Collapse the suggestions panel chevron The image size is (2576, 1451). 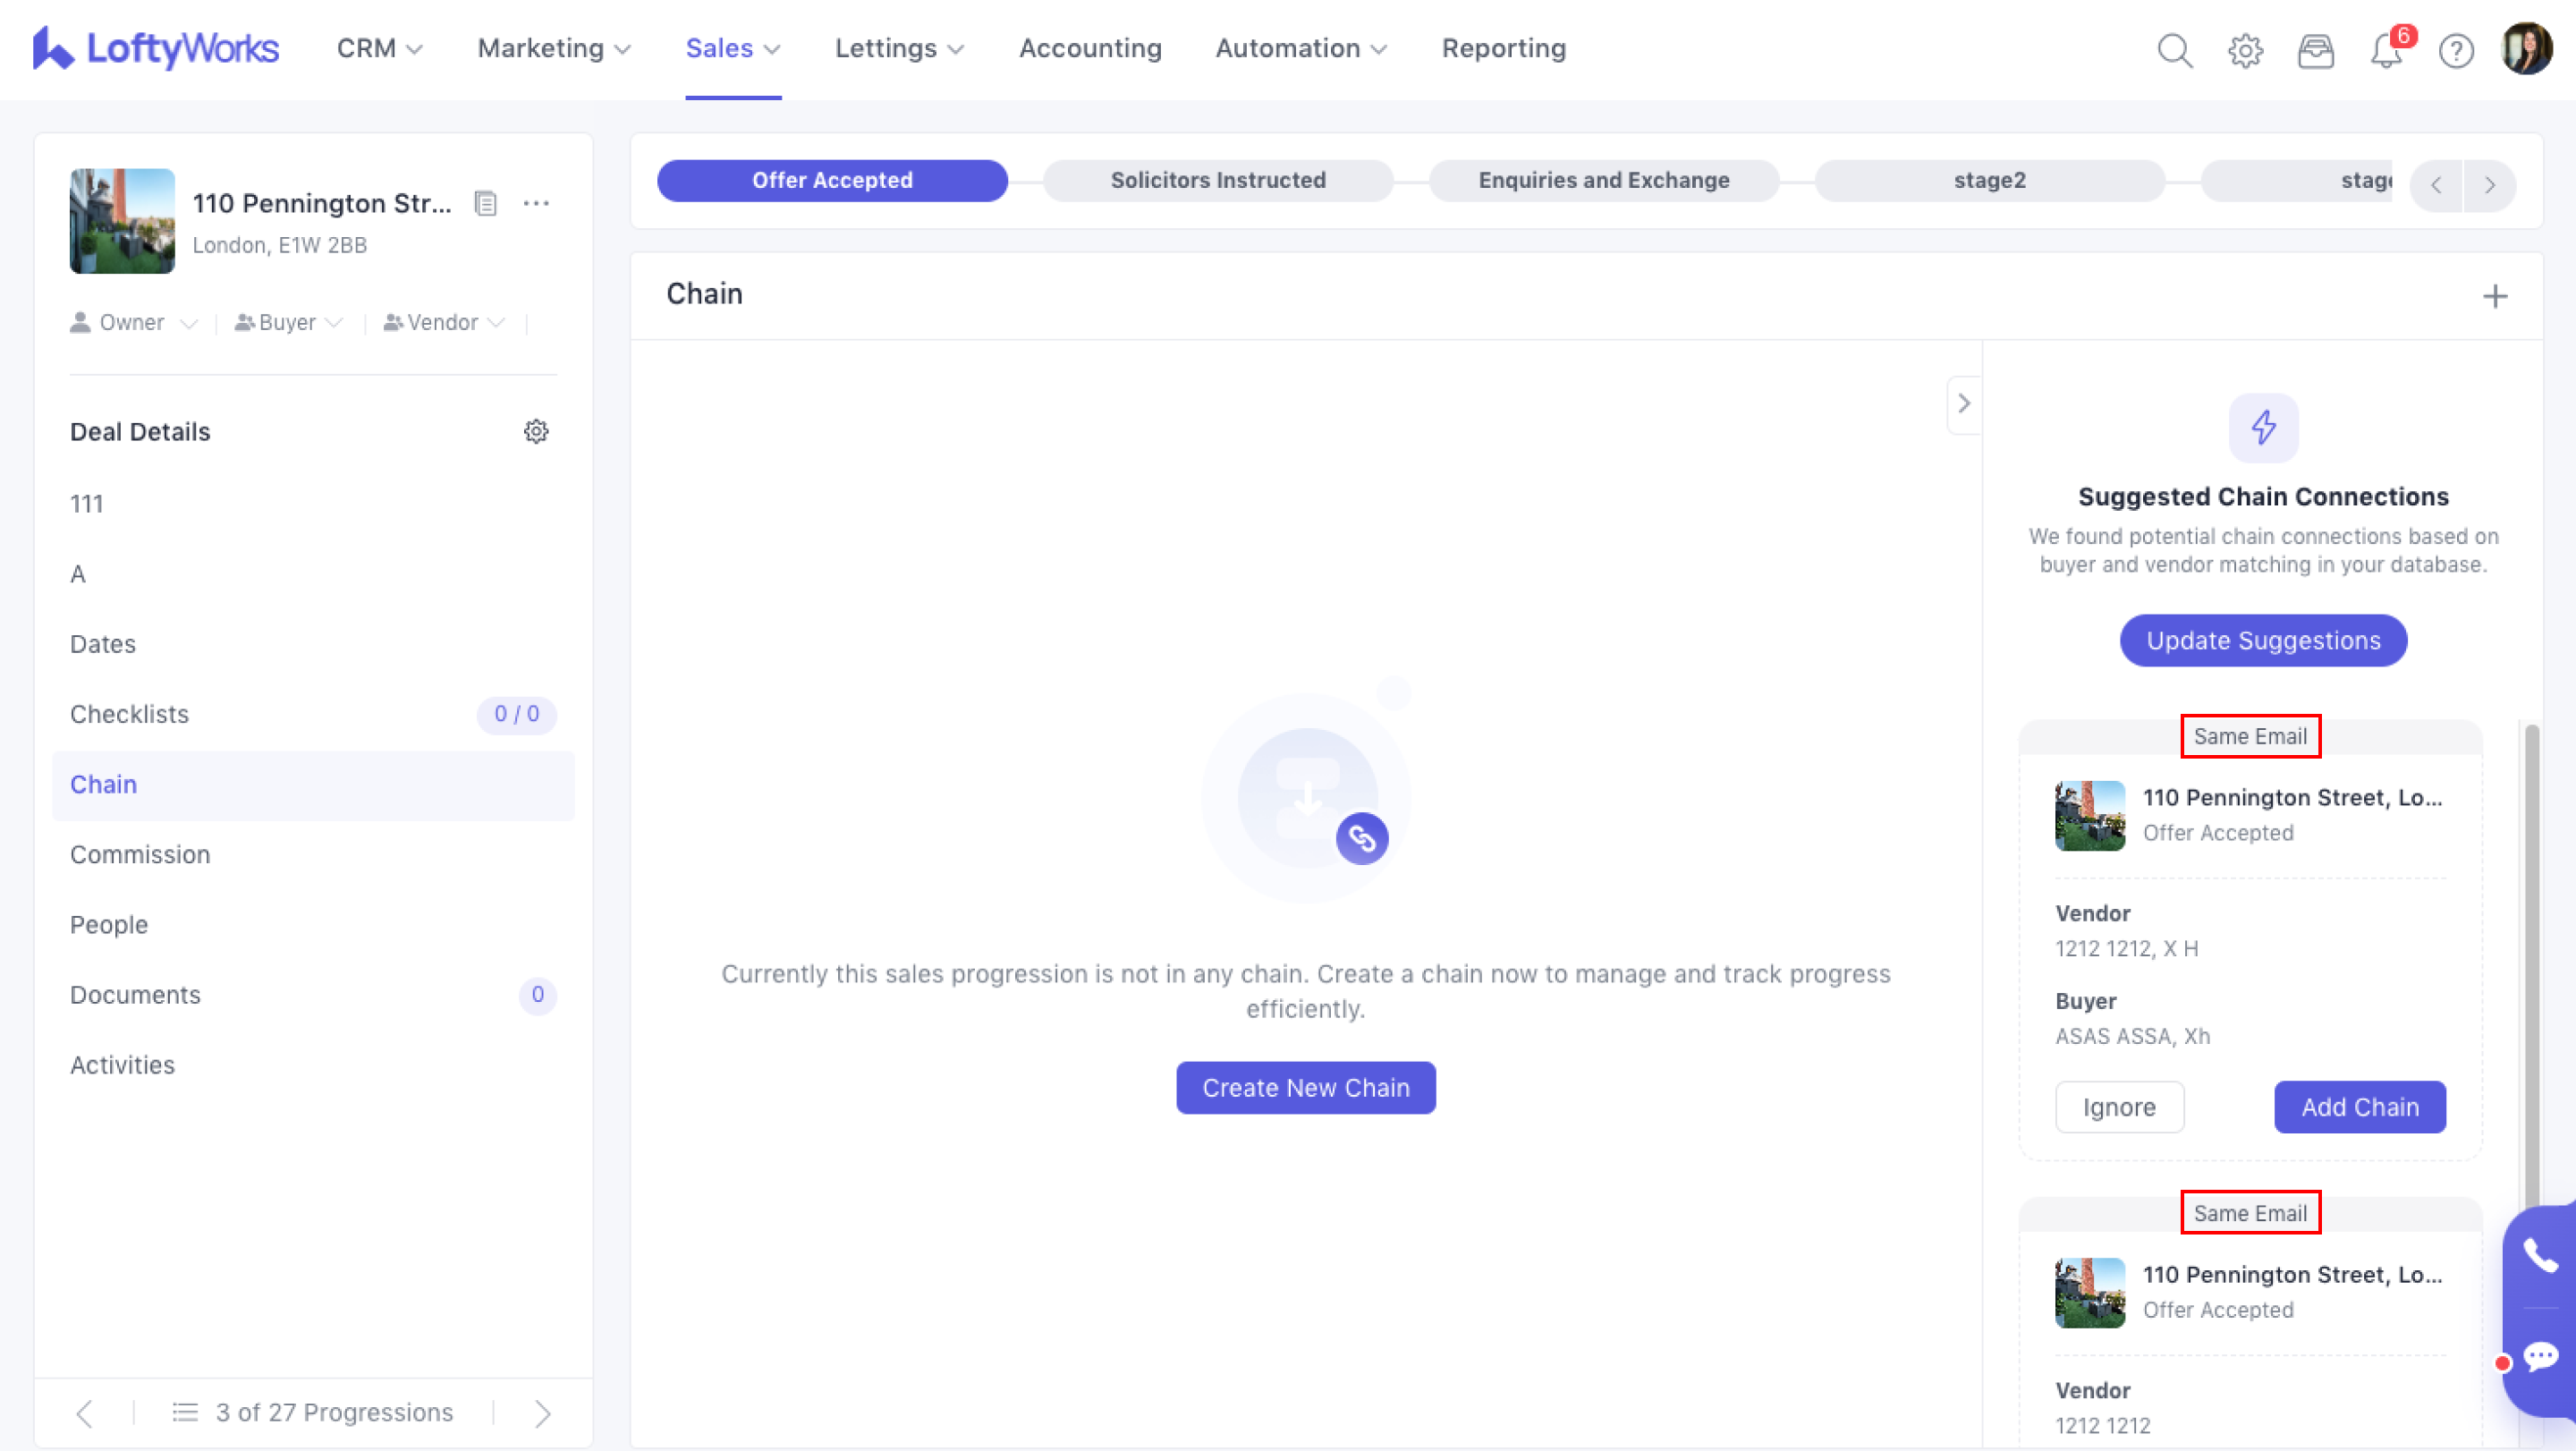pyautogui.click(x=1963, y=403)
